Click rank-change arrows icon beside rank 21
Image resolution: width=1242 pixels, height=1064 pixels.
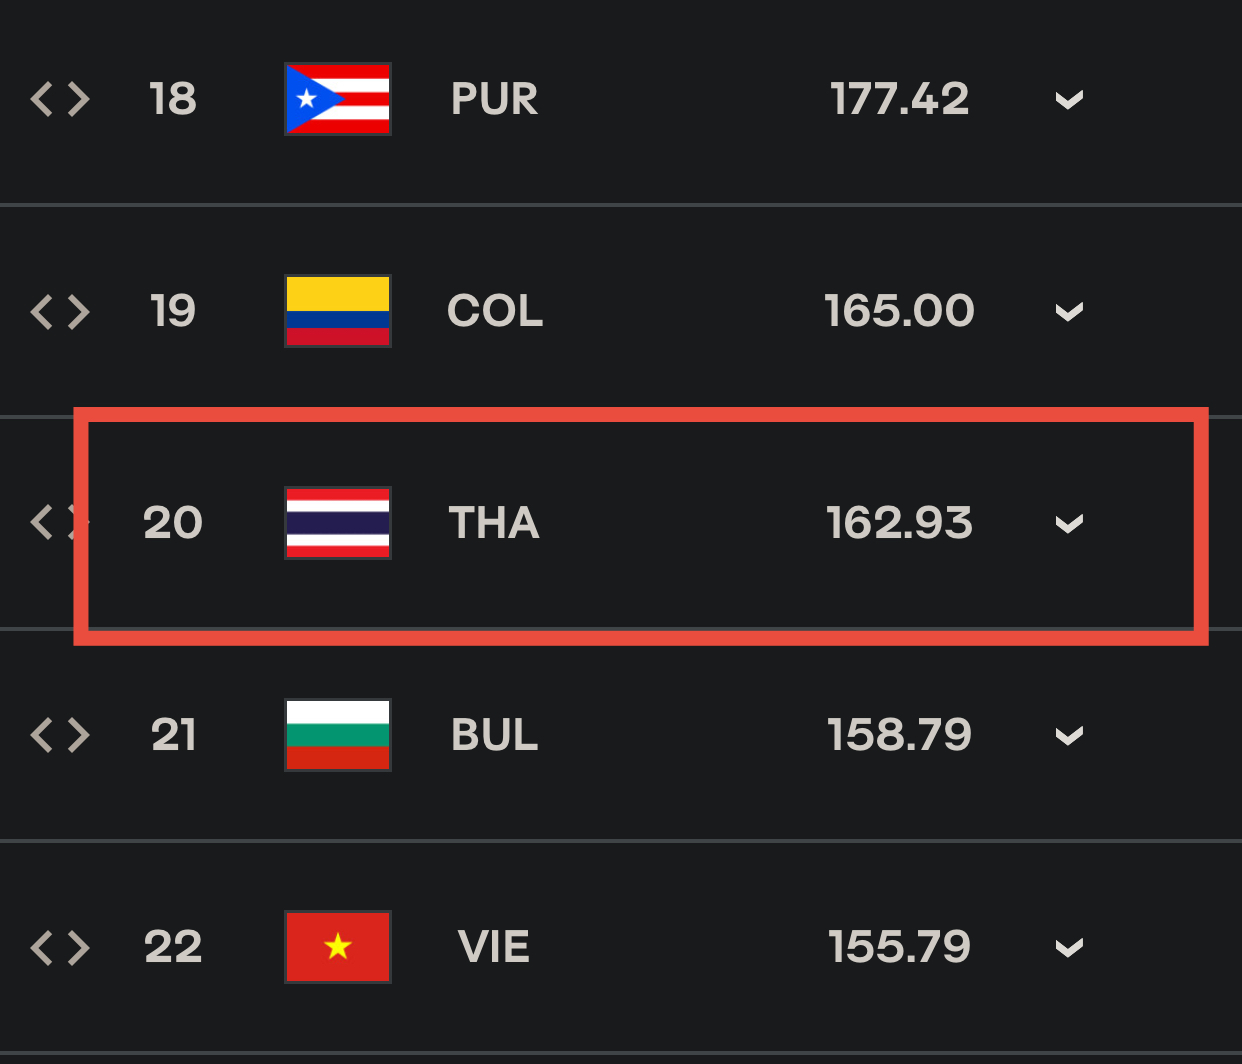[x=60, y=735]
